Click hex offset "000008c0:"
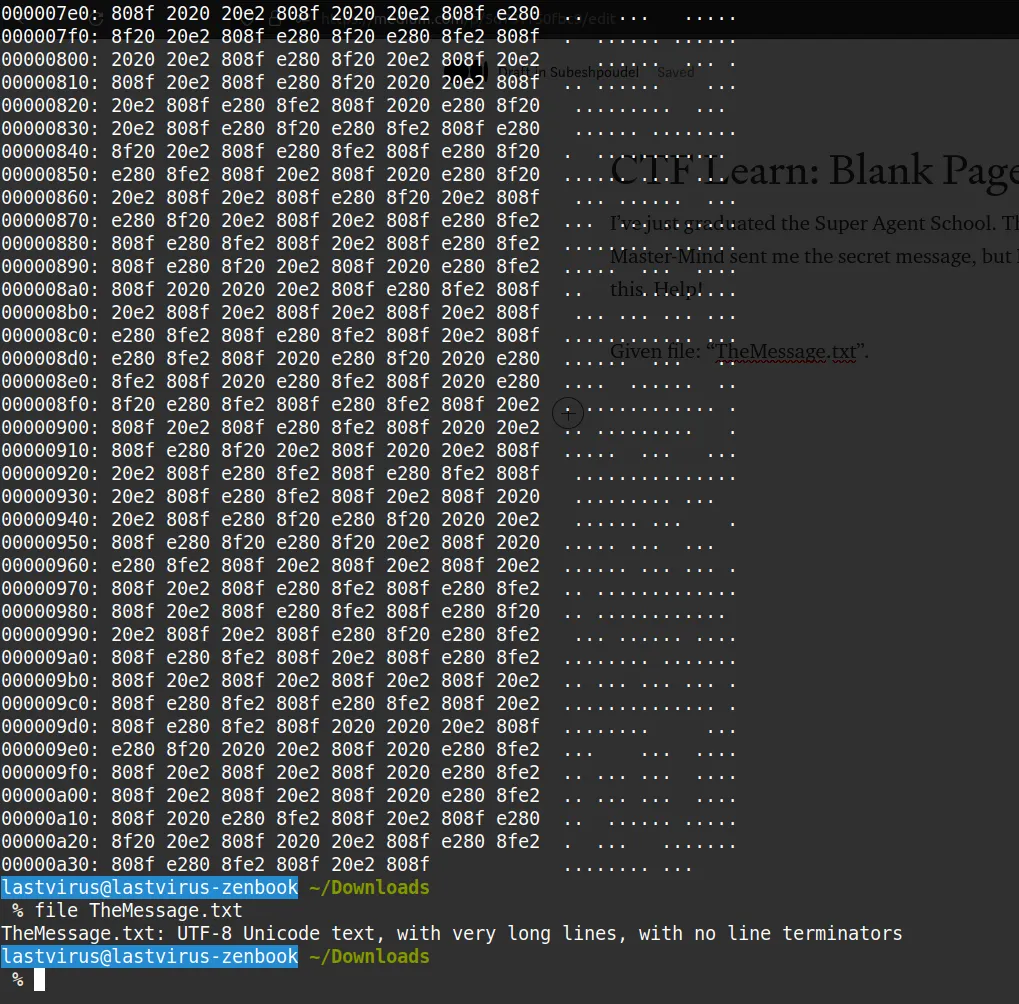This screenshot has height=1004, width=1019. tap(50, 335)
